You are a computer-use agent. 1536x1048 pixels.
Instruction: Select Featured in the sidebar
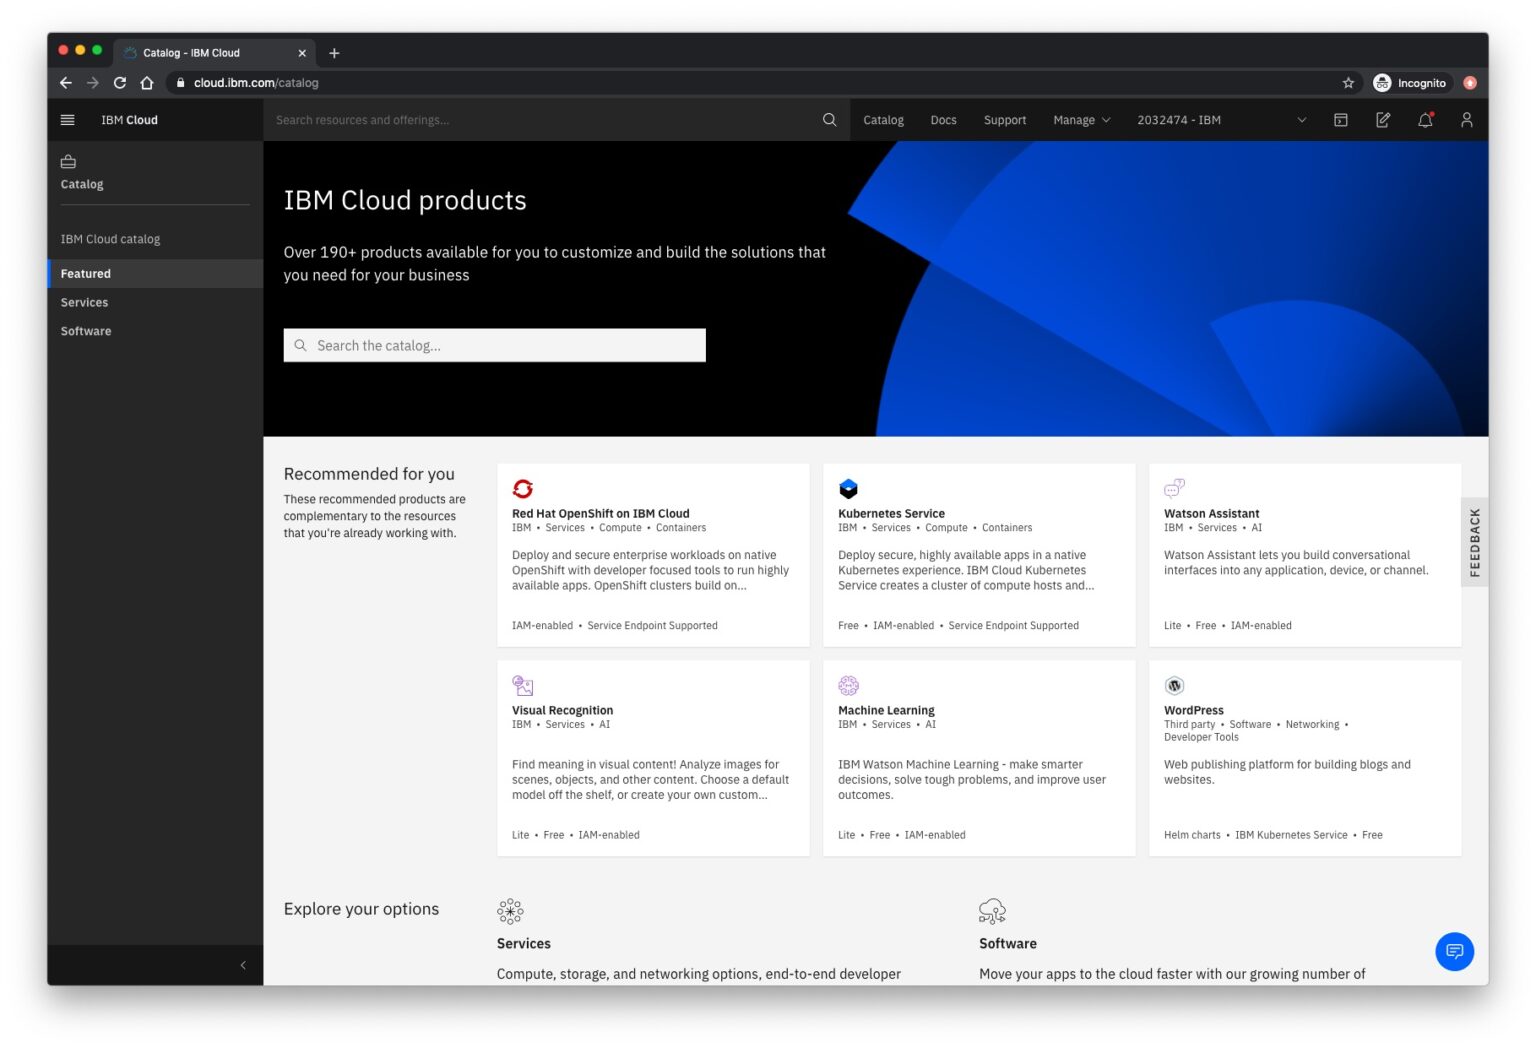[155, 274]
